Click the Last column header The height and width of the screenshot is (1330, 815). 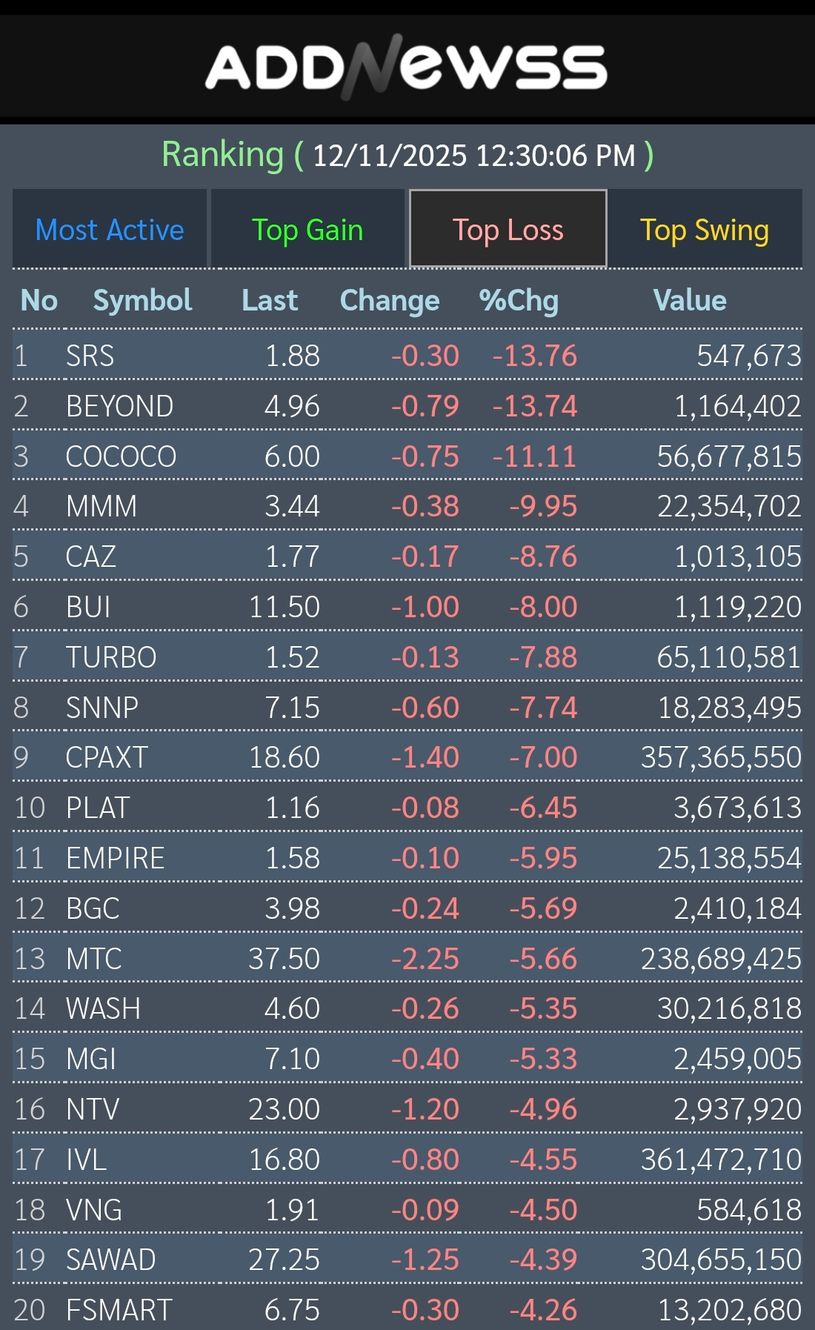tap(270, 300)
